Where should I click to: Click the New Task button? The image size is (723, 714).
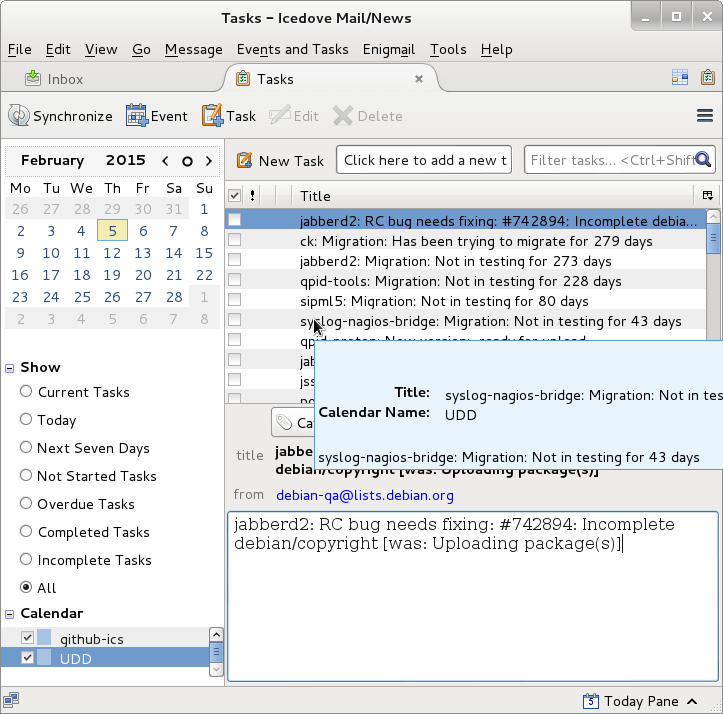280,161
